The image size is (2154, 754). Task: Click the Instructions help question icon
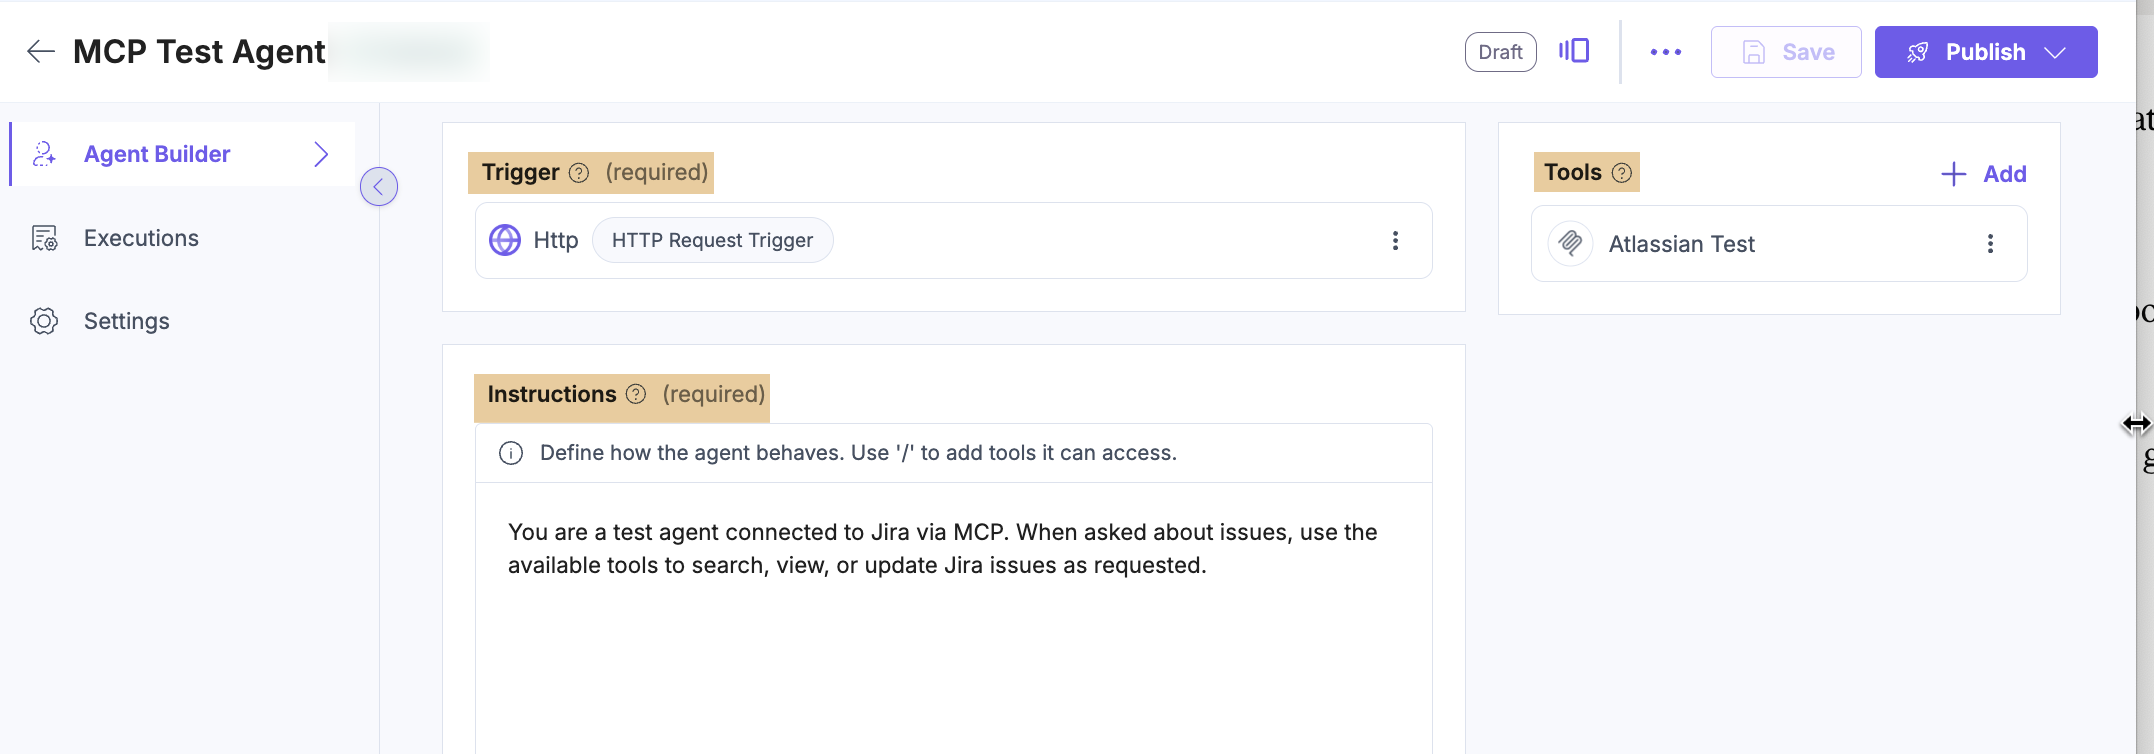coord(636,394)
